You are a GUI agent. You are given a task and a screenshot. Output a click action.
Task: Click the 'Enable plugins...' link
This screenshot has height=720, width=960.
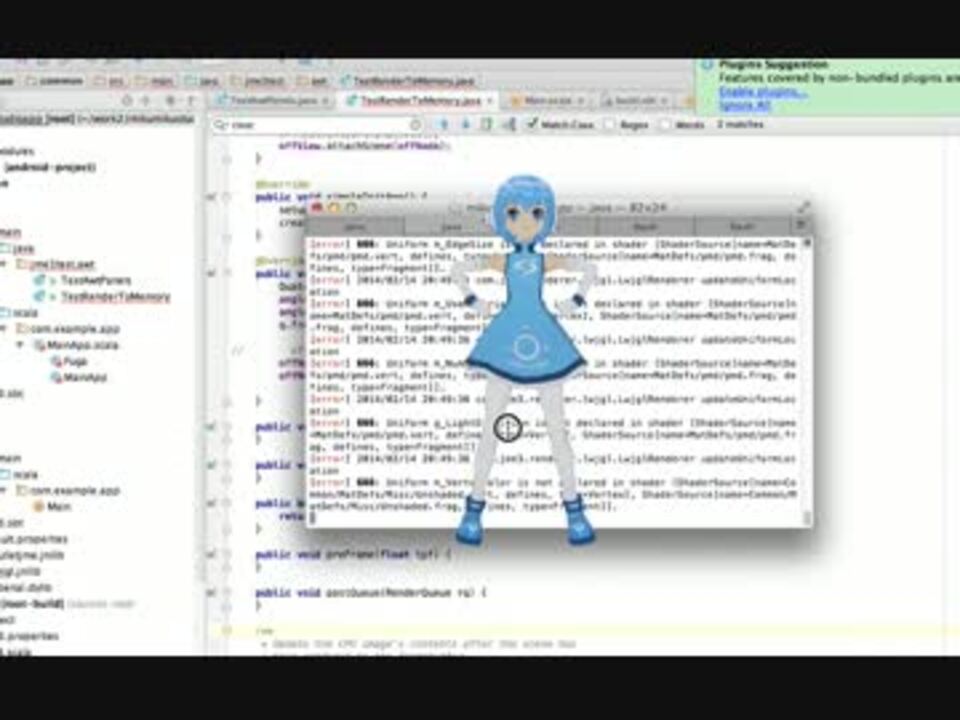click(762, 92)
